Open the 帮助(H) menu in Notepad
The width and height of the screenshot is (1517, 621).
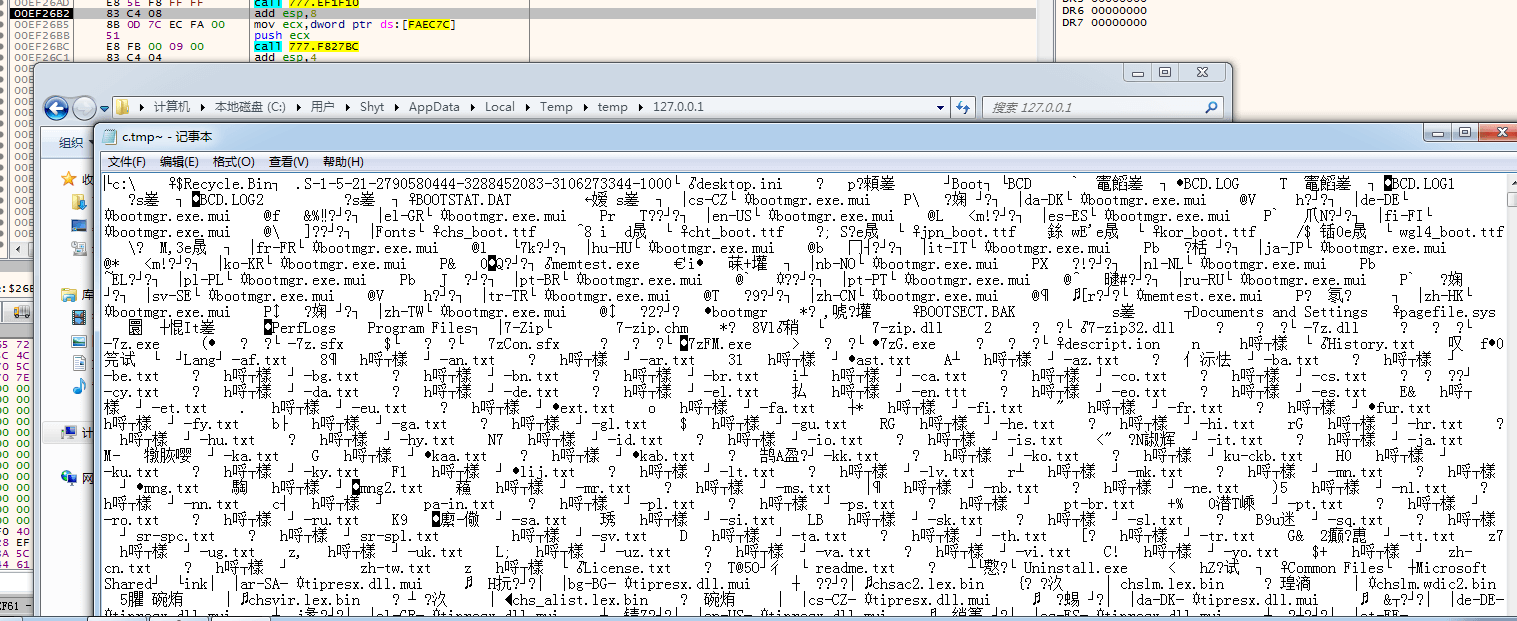coord(343,162)
